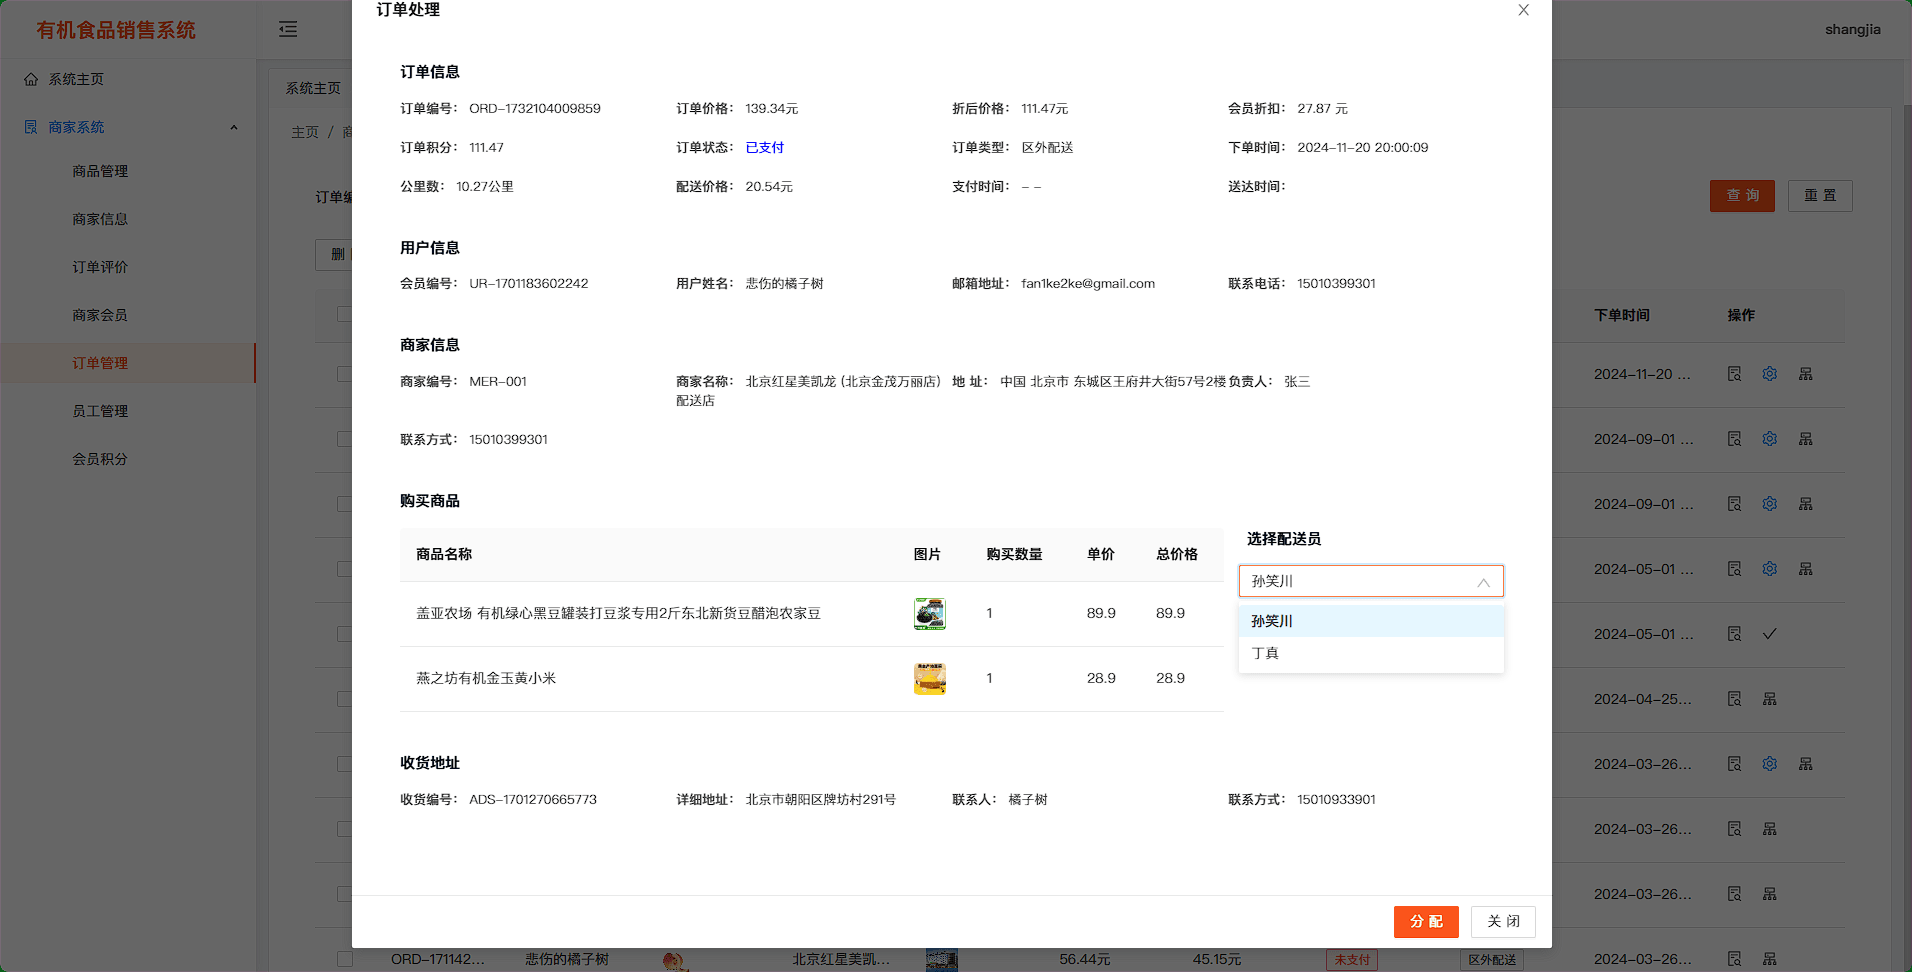The width and height of the screenshot is (1912, 972).
Task: Click the member number UR-1701183602242
Action: (x=529, y=284)
